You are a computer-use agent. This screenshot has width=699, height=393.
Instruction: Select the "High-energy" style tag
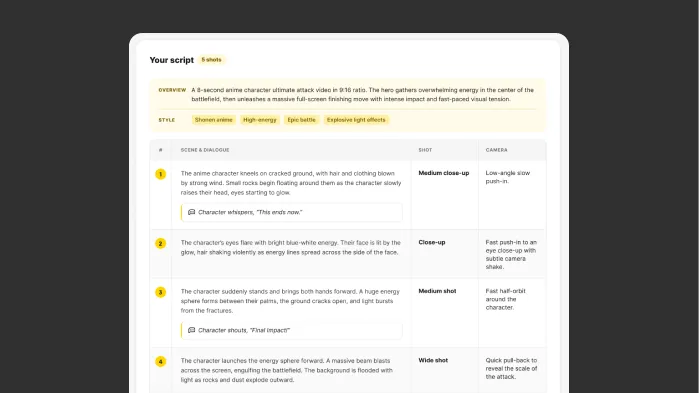pyautogui.click(x=260, y=120)
